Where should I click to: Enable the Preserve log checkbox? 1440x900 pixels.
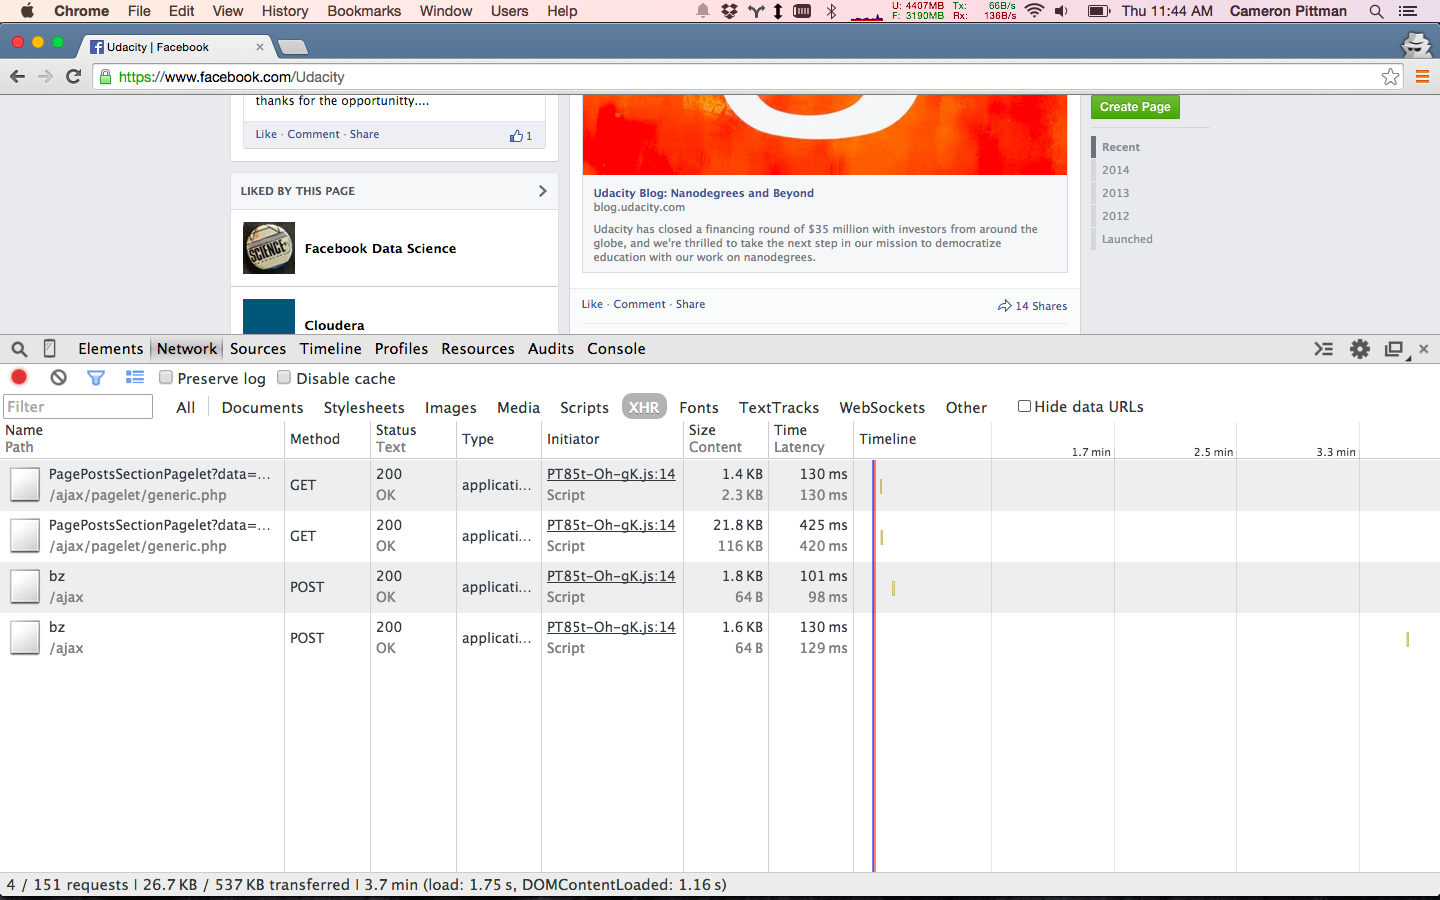(167, 377)
